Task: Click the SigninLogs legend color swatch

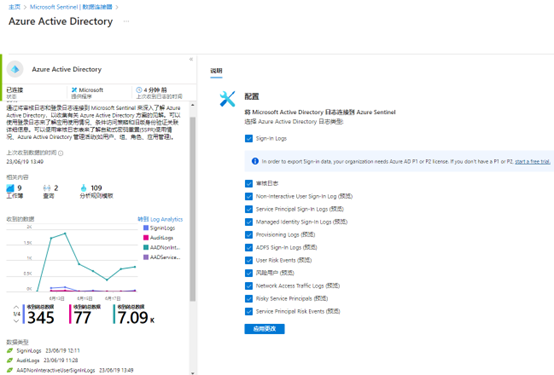Action: point(146,228)
